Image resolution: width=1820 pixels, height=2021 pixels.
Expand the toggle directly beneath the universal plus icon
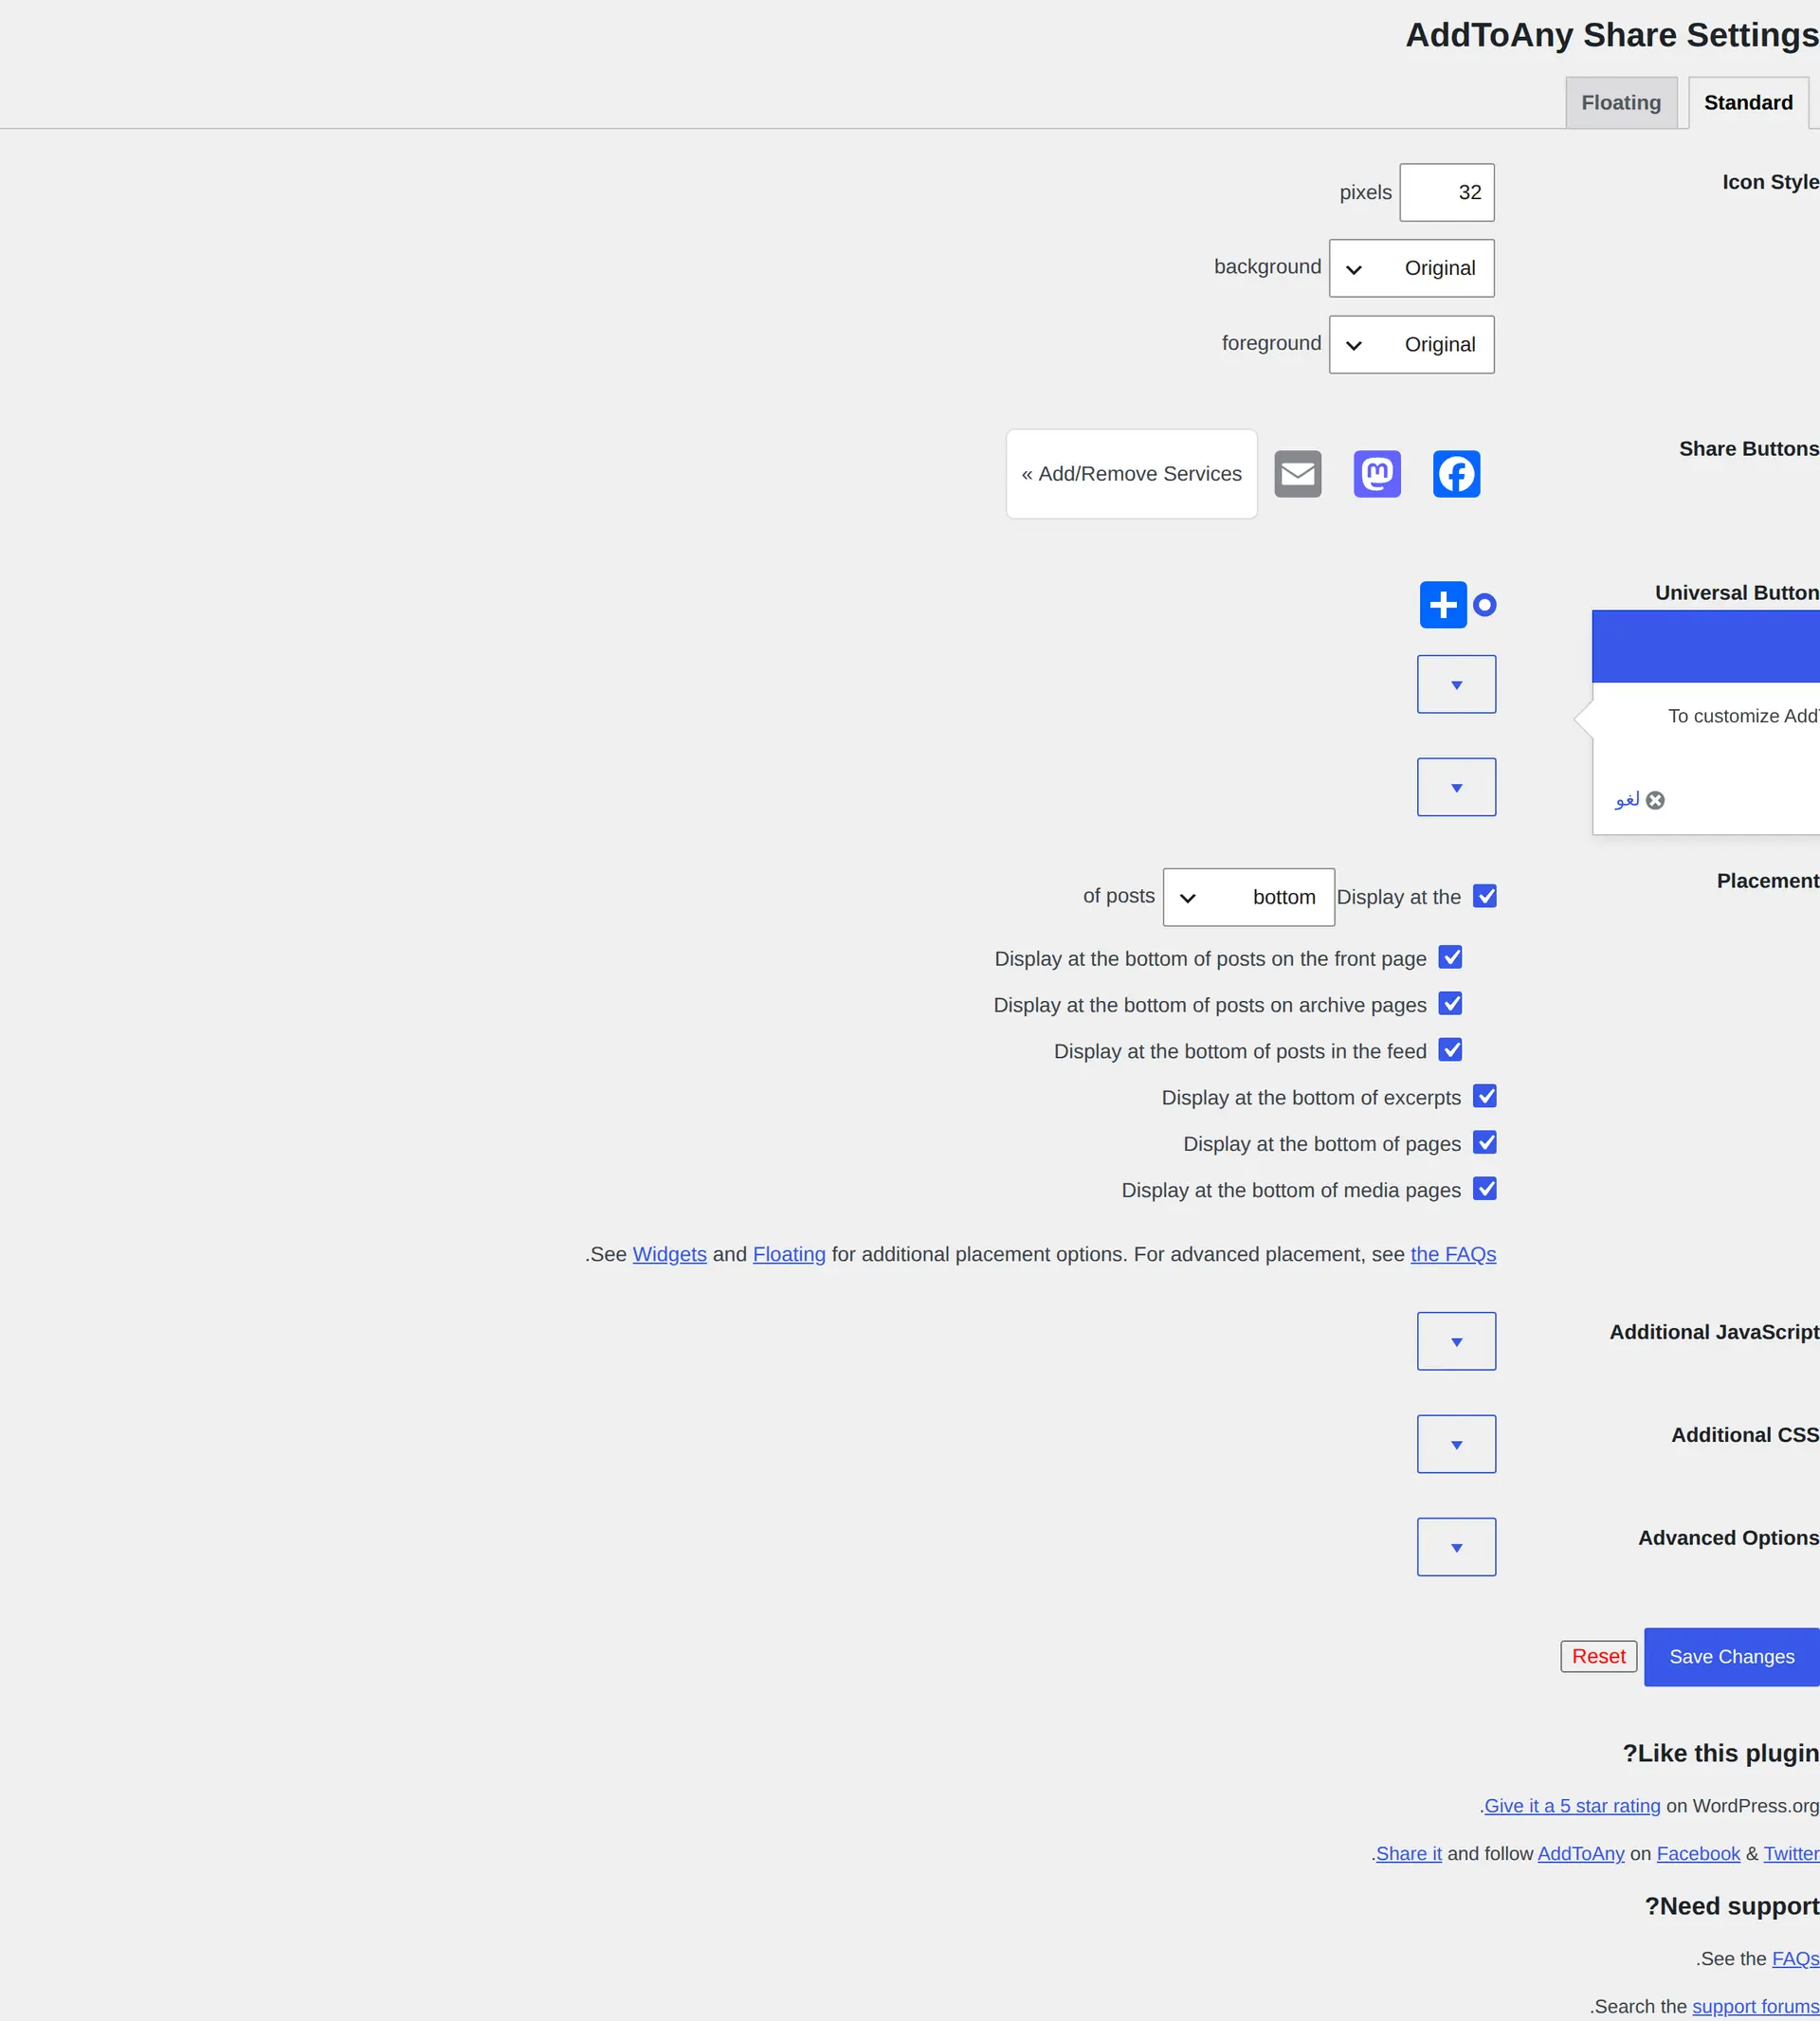1456,685
